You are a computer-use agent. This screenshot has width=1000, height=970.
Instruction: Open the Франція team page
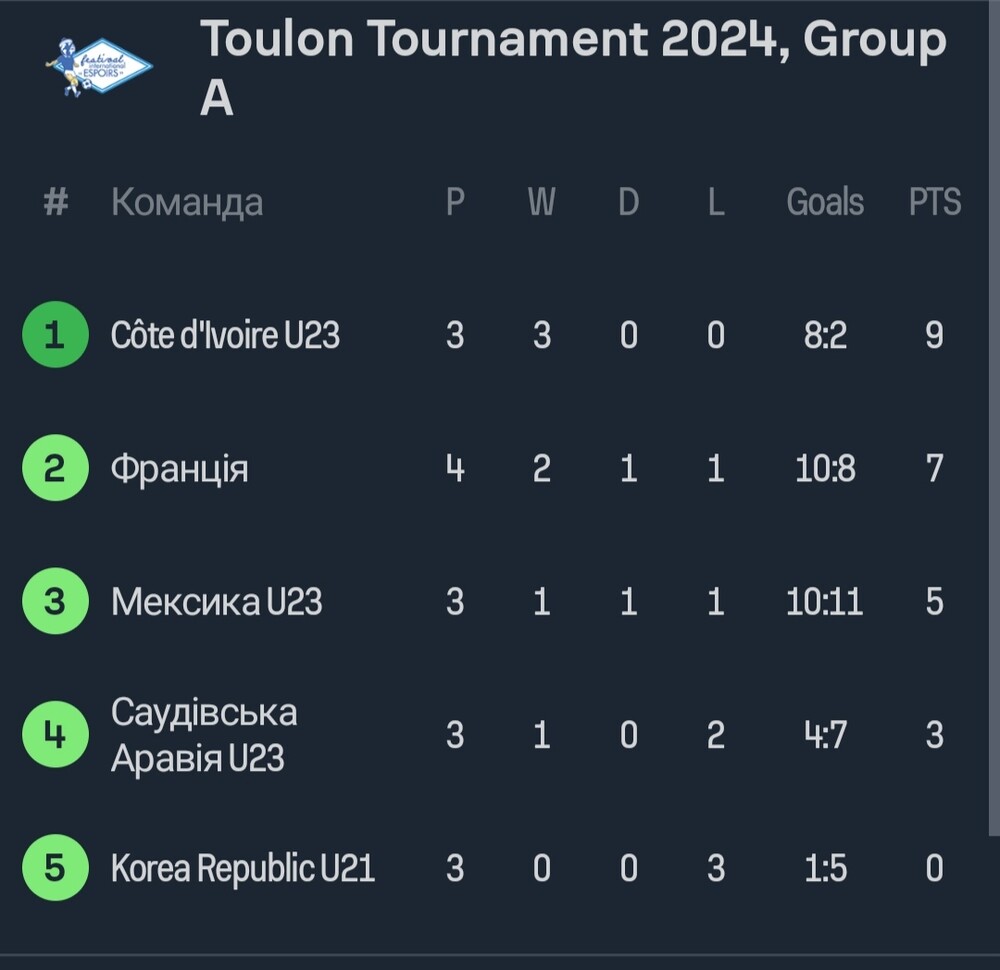[x=179, y=469]
